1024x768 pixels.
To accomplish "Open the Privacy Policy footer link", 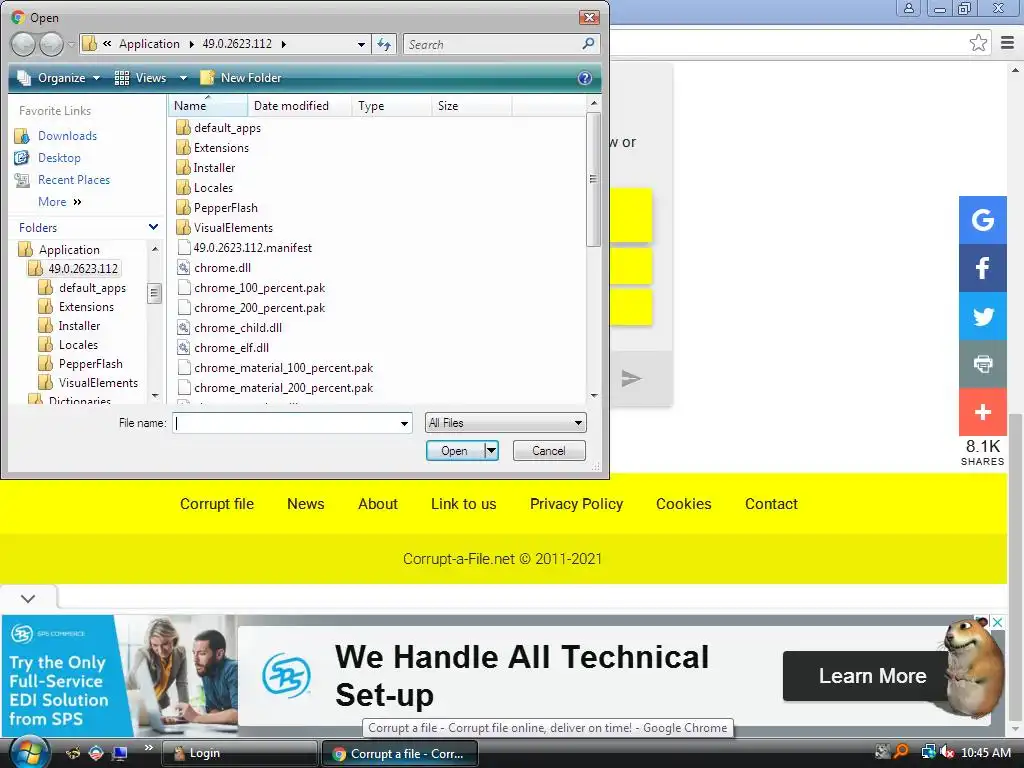I will click(x=576, y=504).
